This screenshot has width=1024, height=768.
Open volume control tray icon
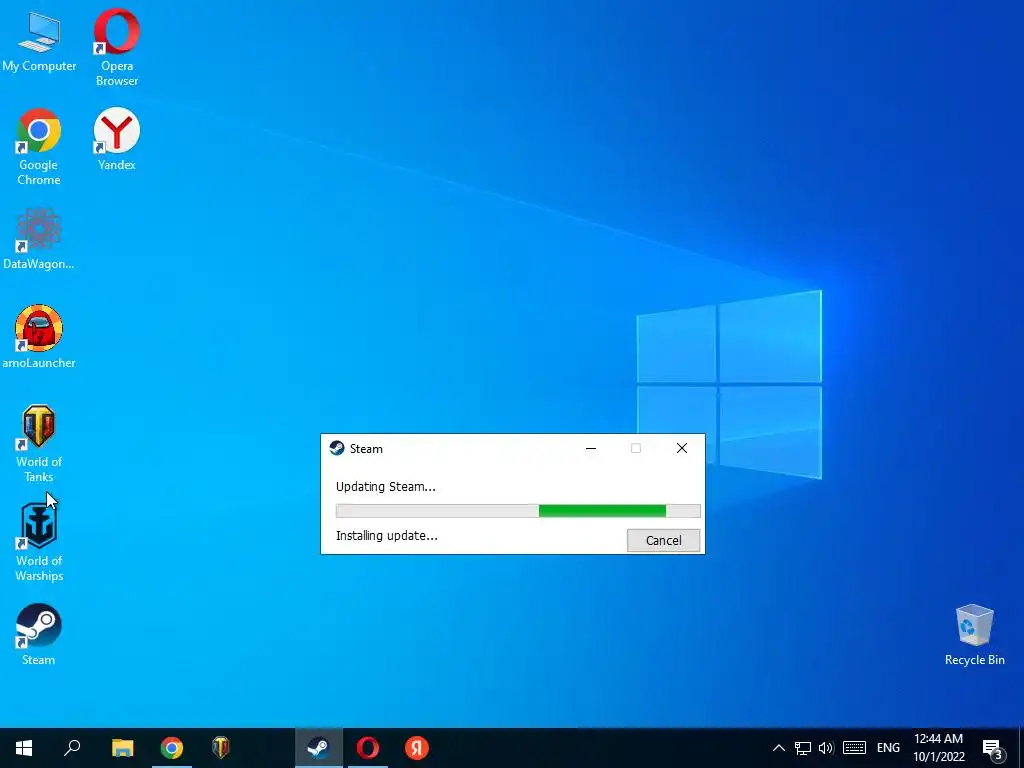pos(826,748)
